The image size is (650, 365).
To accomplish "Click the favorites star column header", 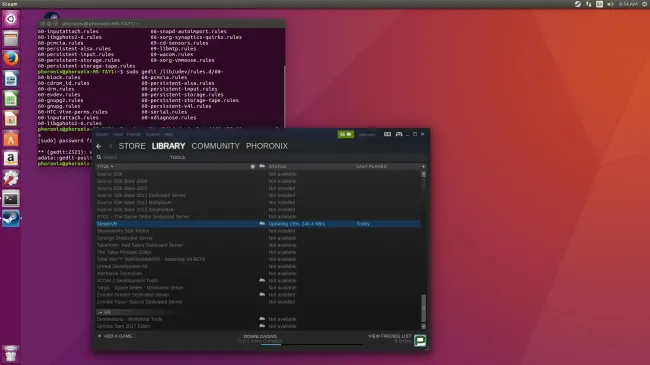I will 252,166.
